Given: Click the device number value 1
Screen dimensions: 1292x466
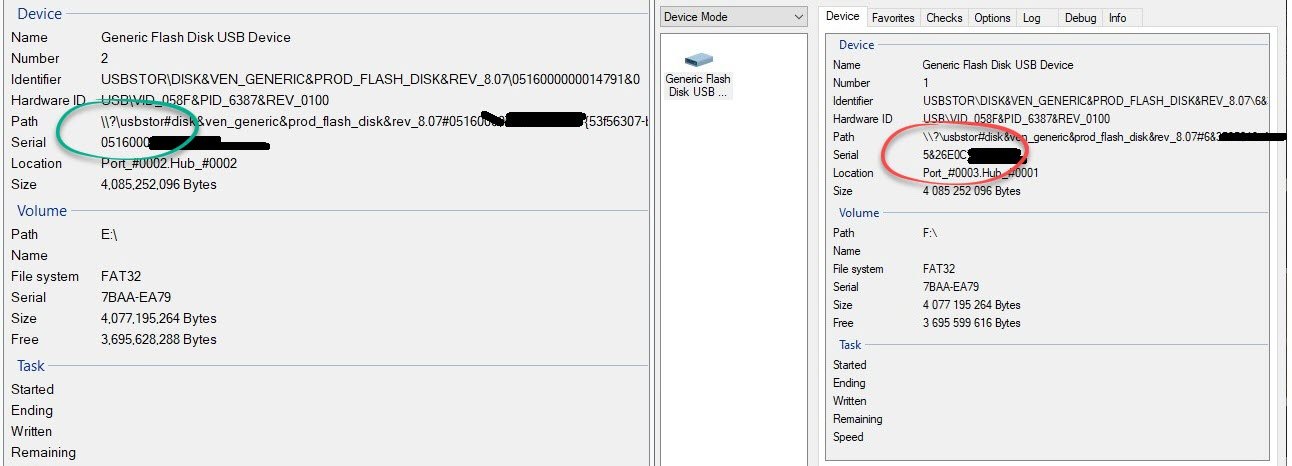Looking at the screenshot, I should point(925,83).
